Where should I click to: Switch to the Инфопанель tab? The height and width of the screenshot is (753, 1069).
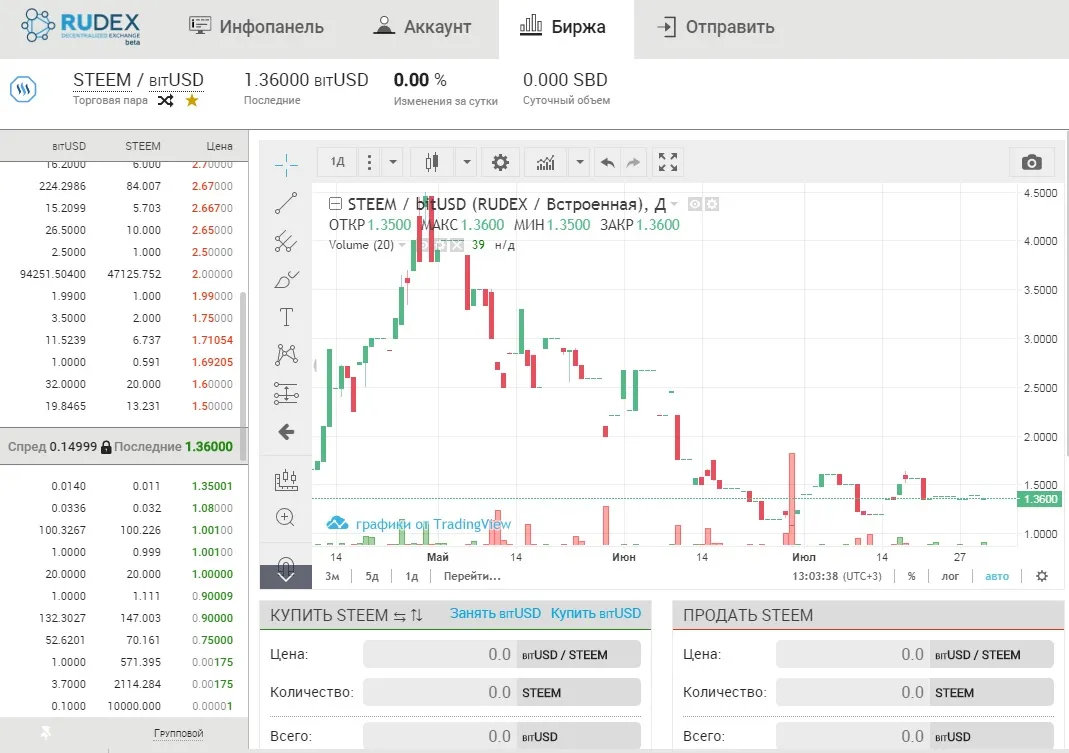click(x=256, y=27)
